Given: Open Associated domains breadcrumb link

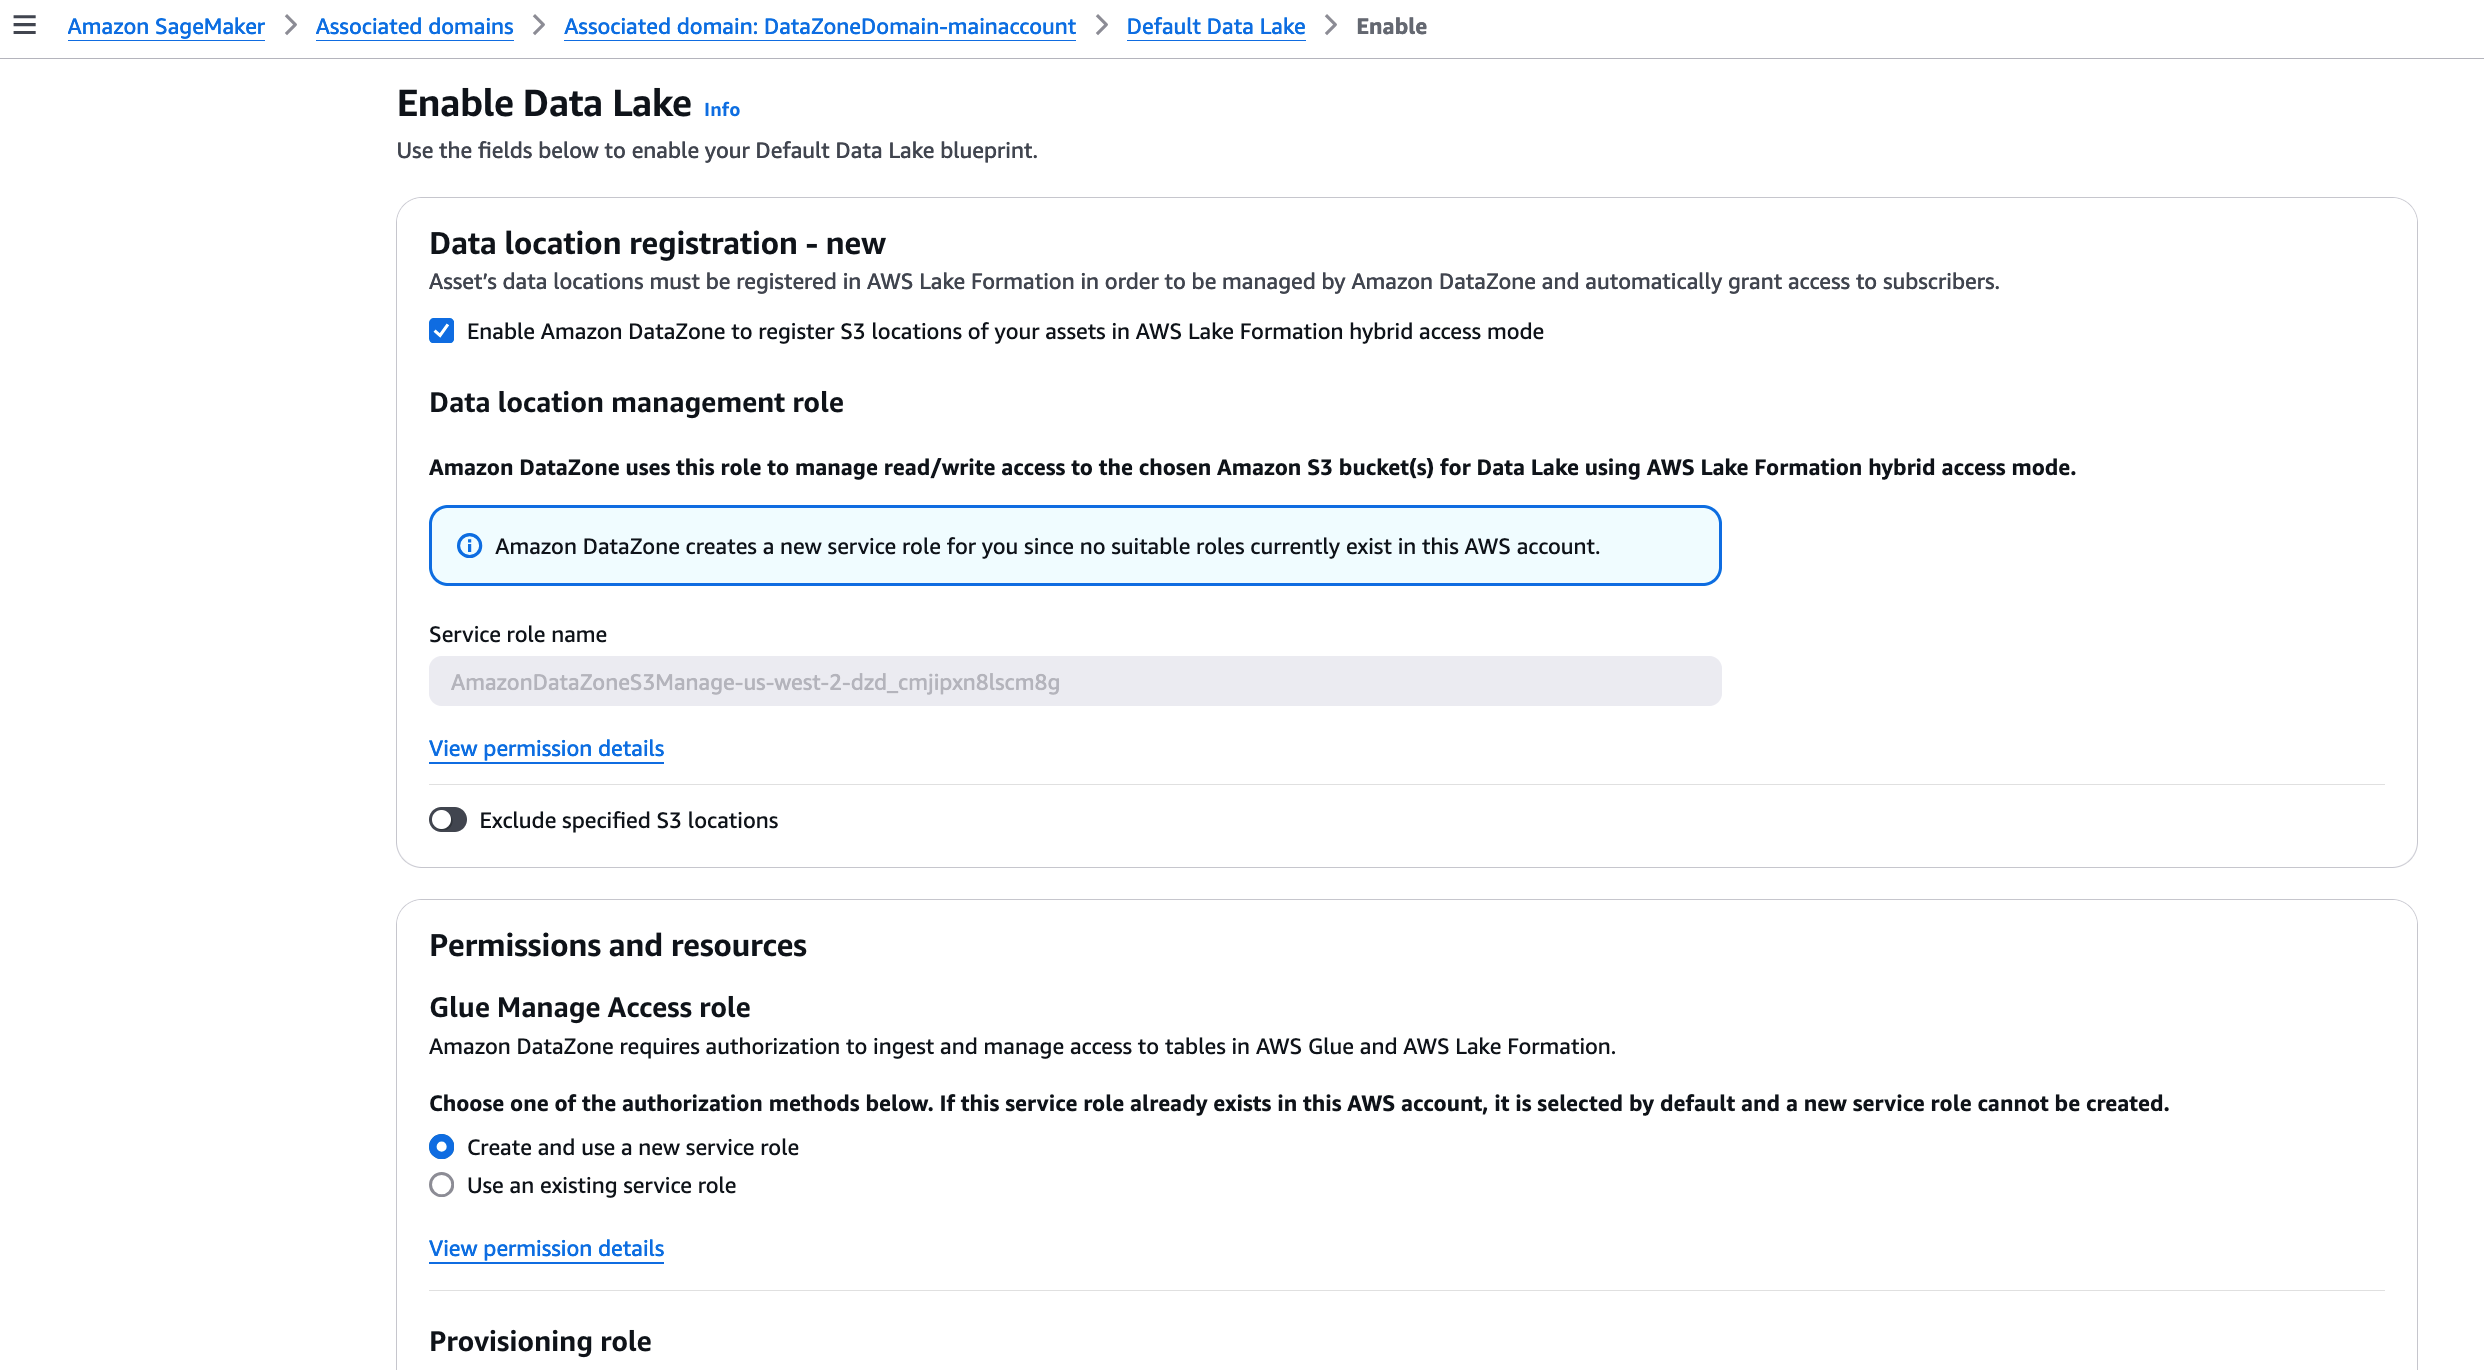Looking at the screenshot, I should click(x=414, y=27).
